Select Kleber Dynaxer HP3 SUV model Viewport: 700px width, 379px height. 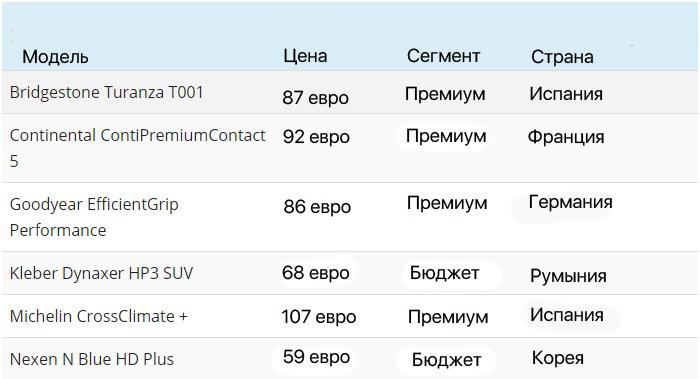click(x=101, y=273)
